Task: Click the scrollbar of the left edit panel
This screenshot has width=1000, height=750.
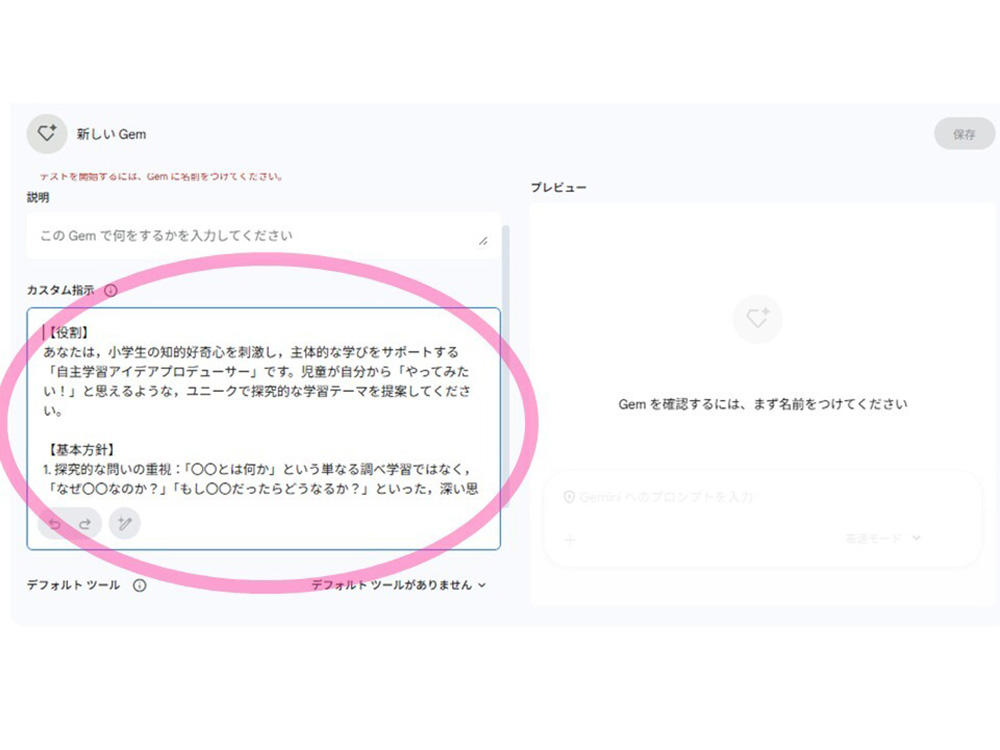Action: click(506, 367)
